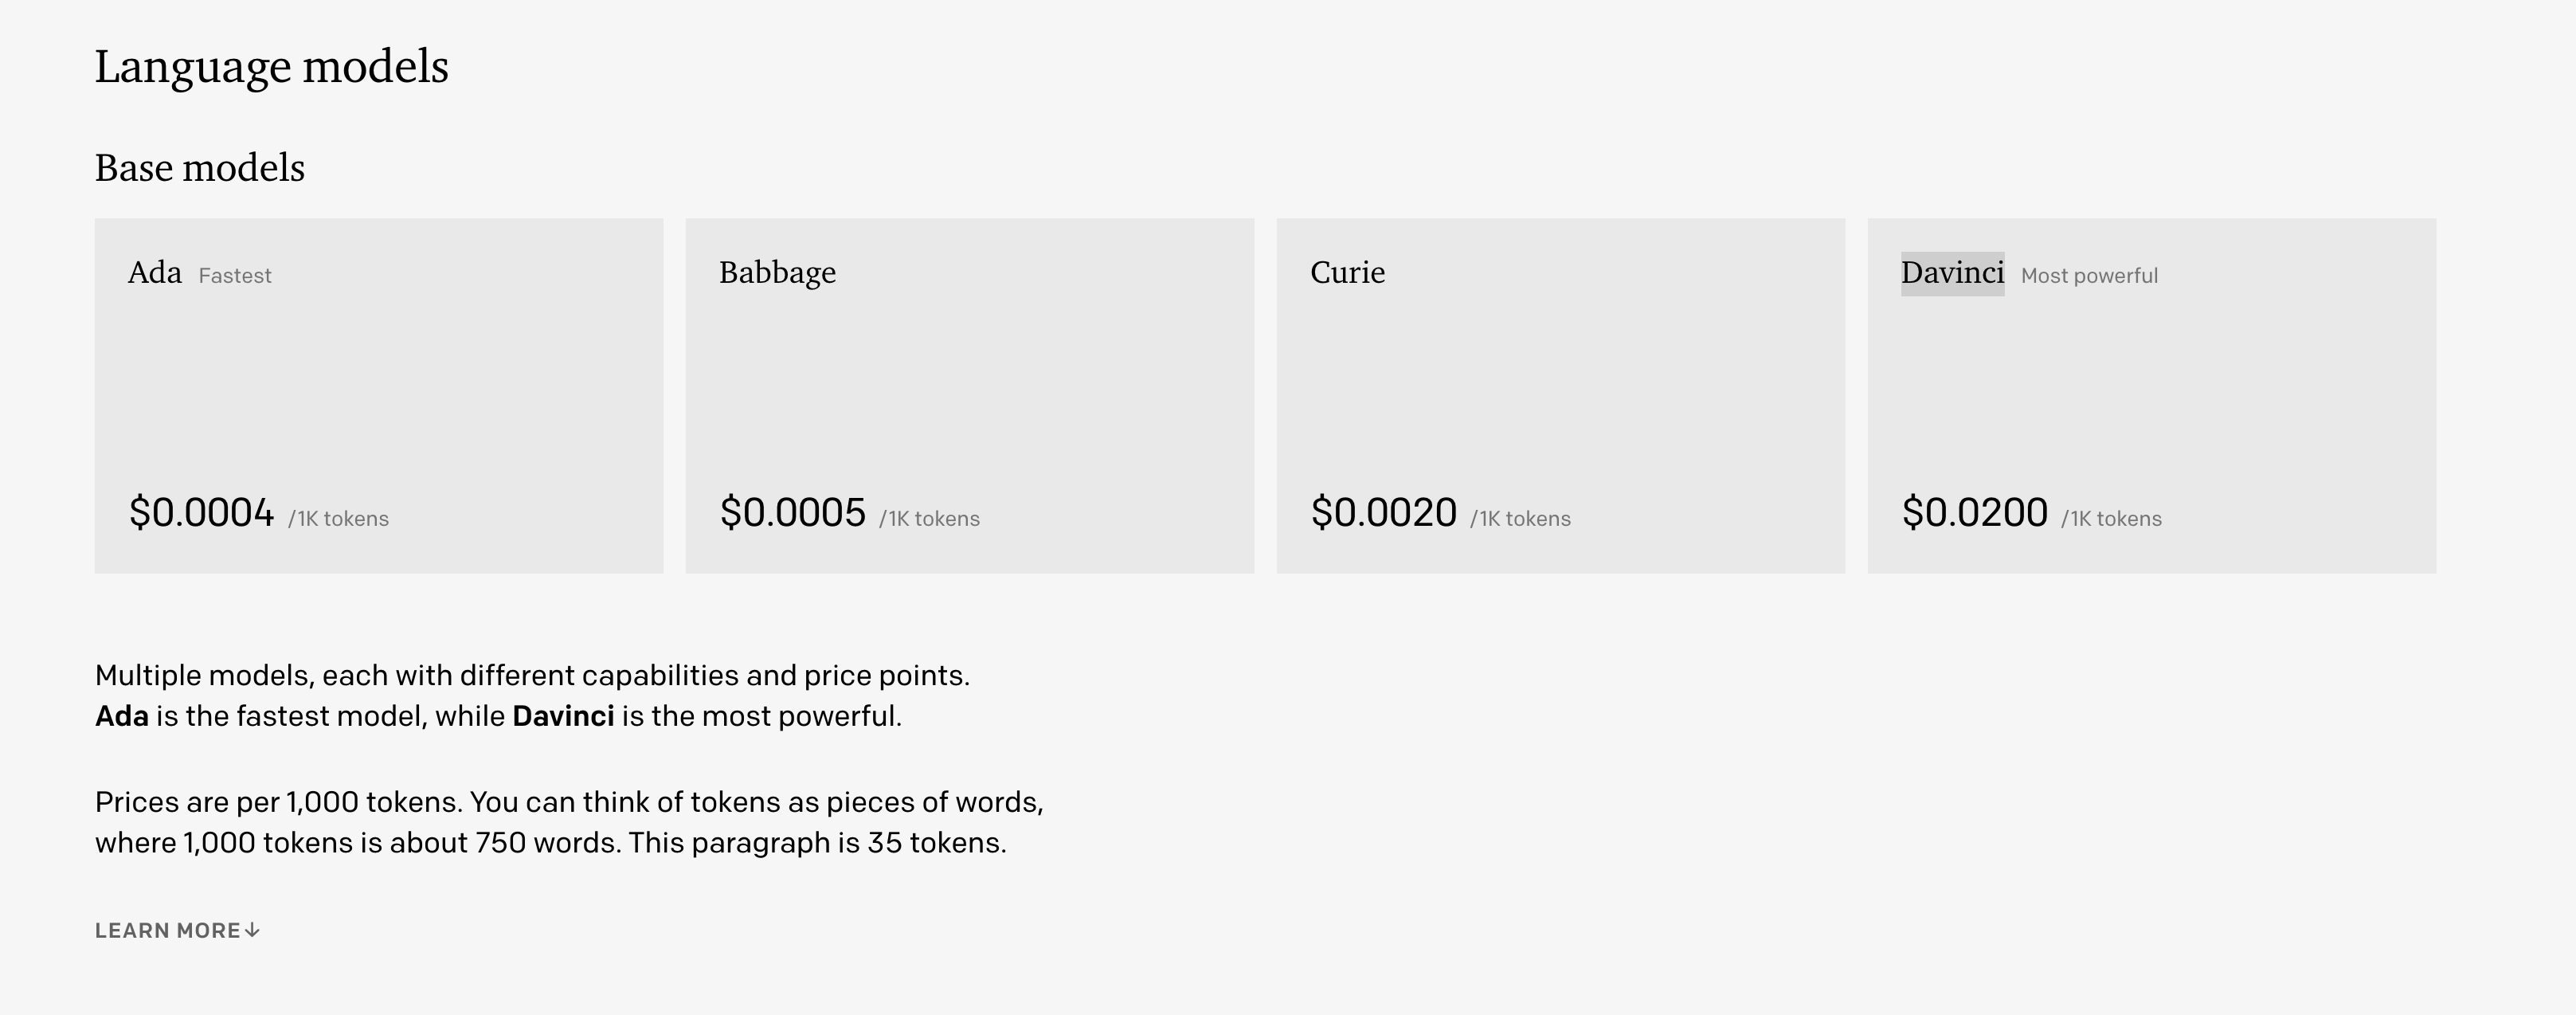Open the Learn More link

pyautogui.click(x=177, y=931)
